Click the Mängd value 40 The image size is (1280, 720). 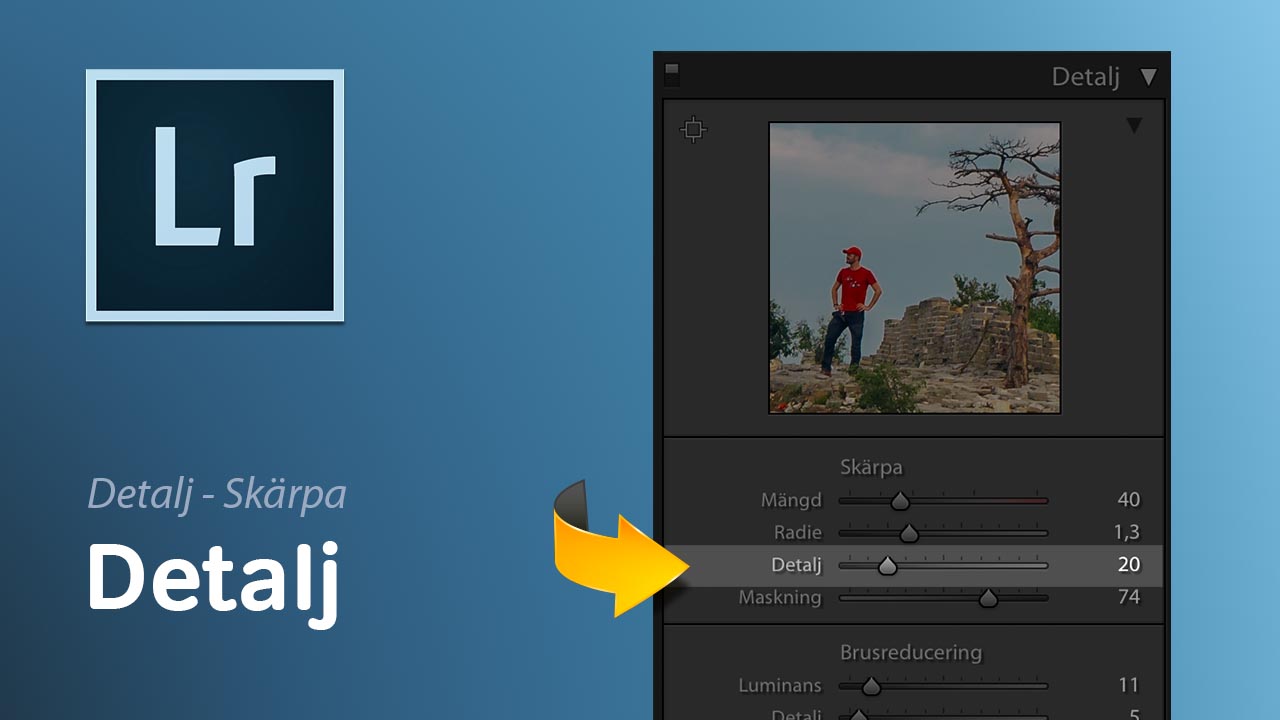(x=1129, y=500)
